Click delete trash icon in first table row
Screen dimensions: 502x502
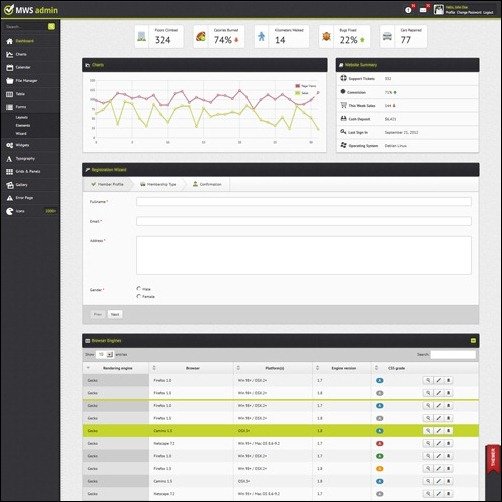click(x=448, y=380)
